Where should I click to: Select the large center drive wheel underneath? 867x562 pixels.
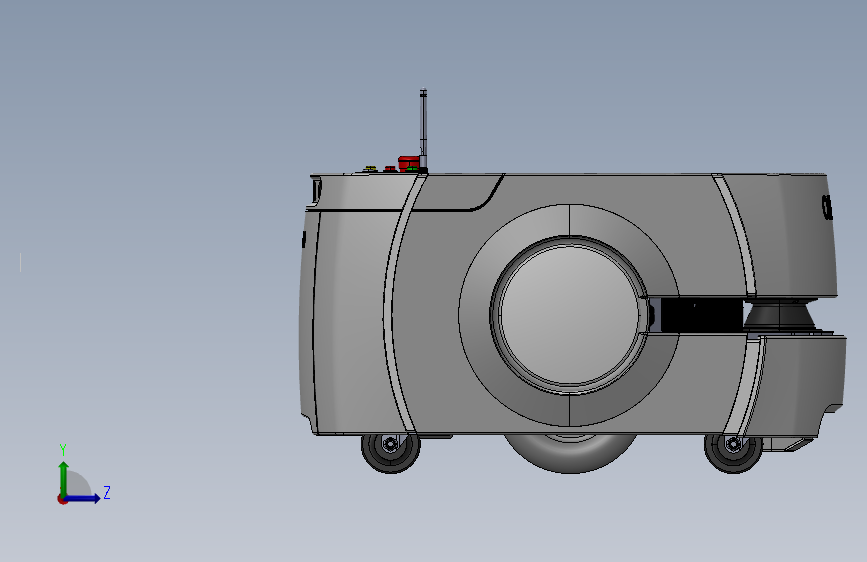pos(571,453)
